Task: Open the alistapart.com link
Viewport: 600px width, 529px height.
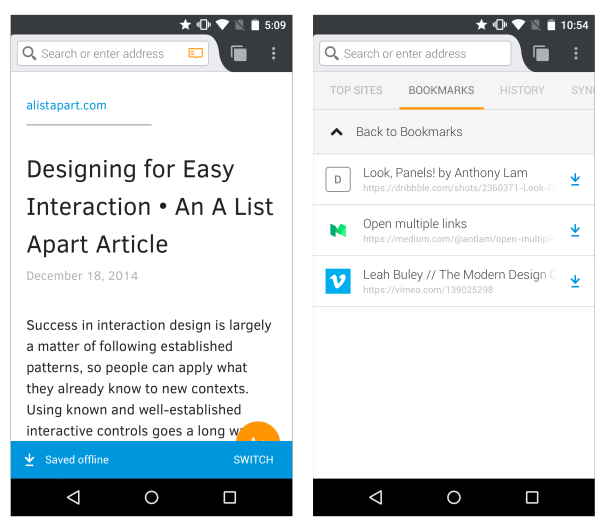Action: point(66,105)
